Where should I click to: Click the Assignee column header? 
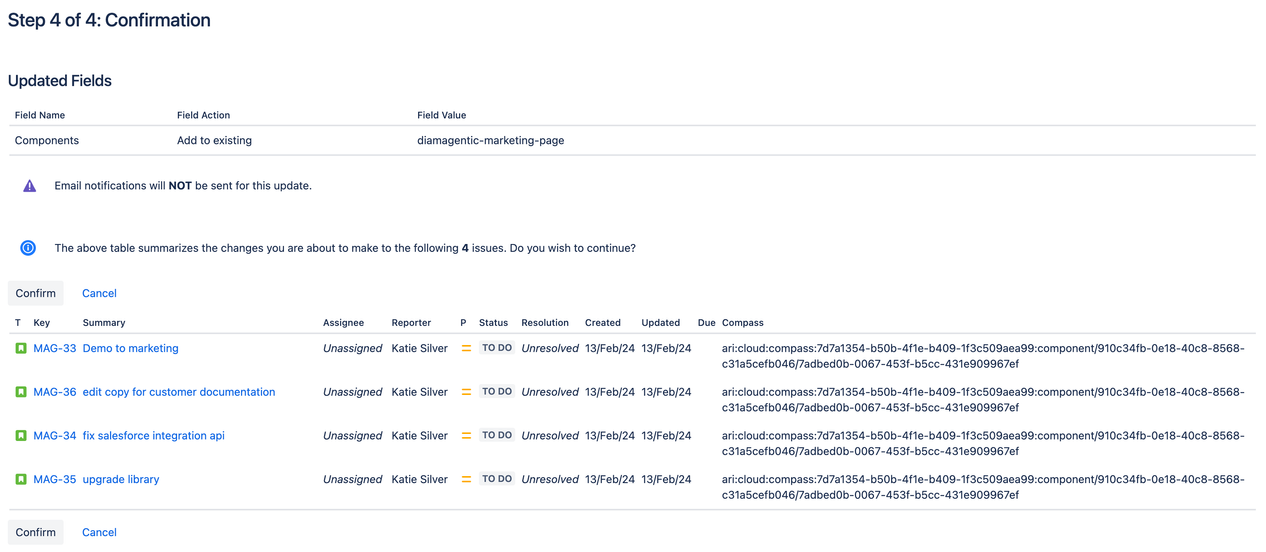tap(344, 323)
